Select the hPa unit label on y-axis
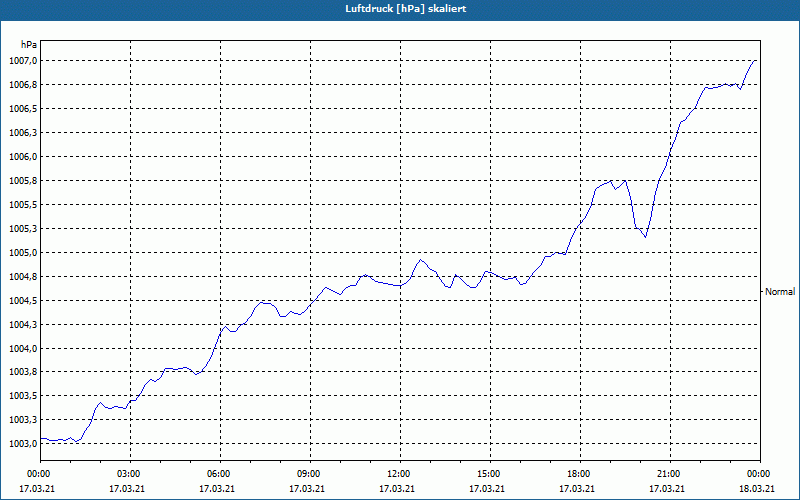800x500 pixels. (29, 45)
